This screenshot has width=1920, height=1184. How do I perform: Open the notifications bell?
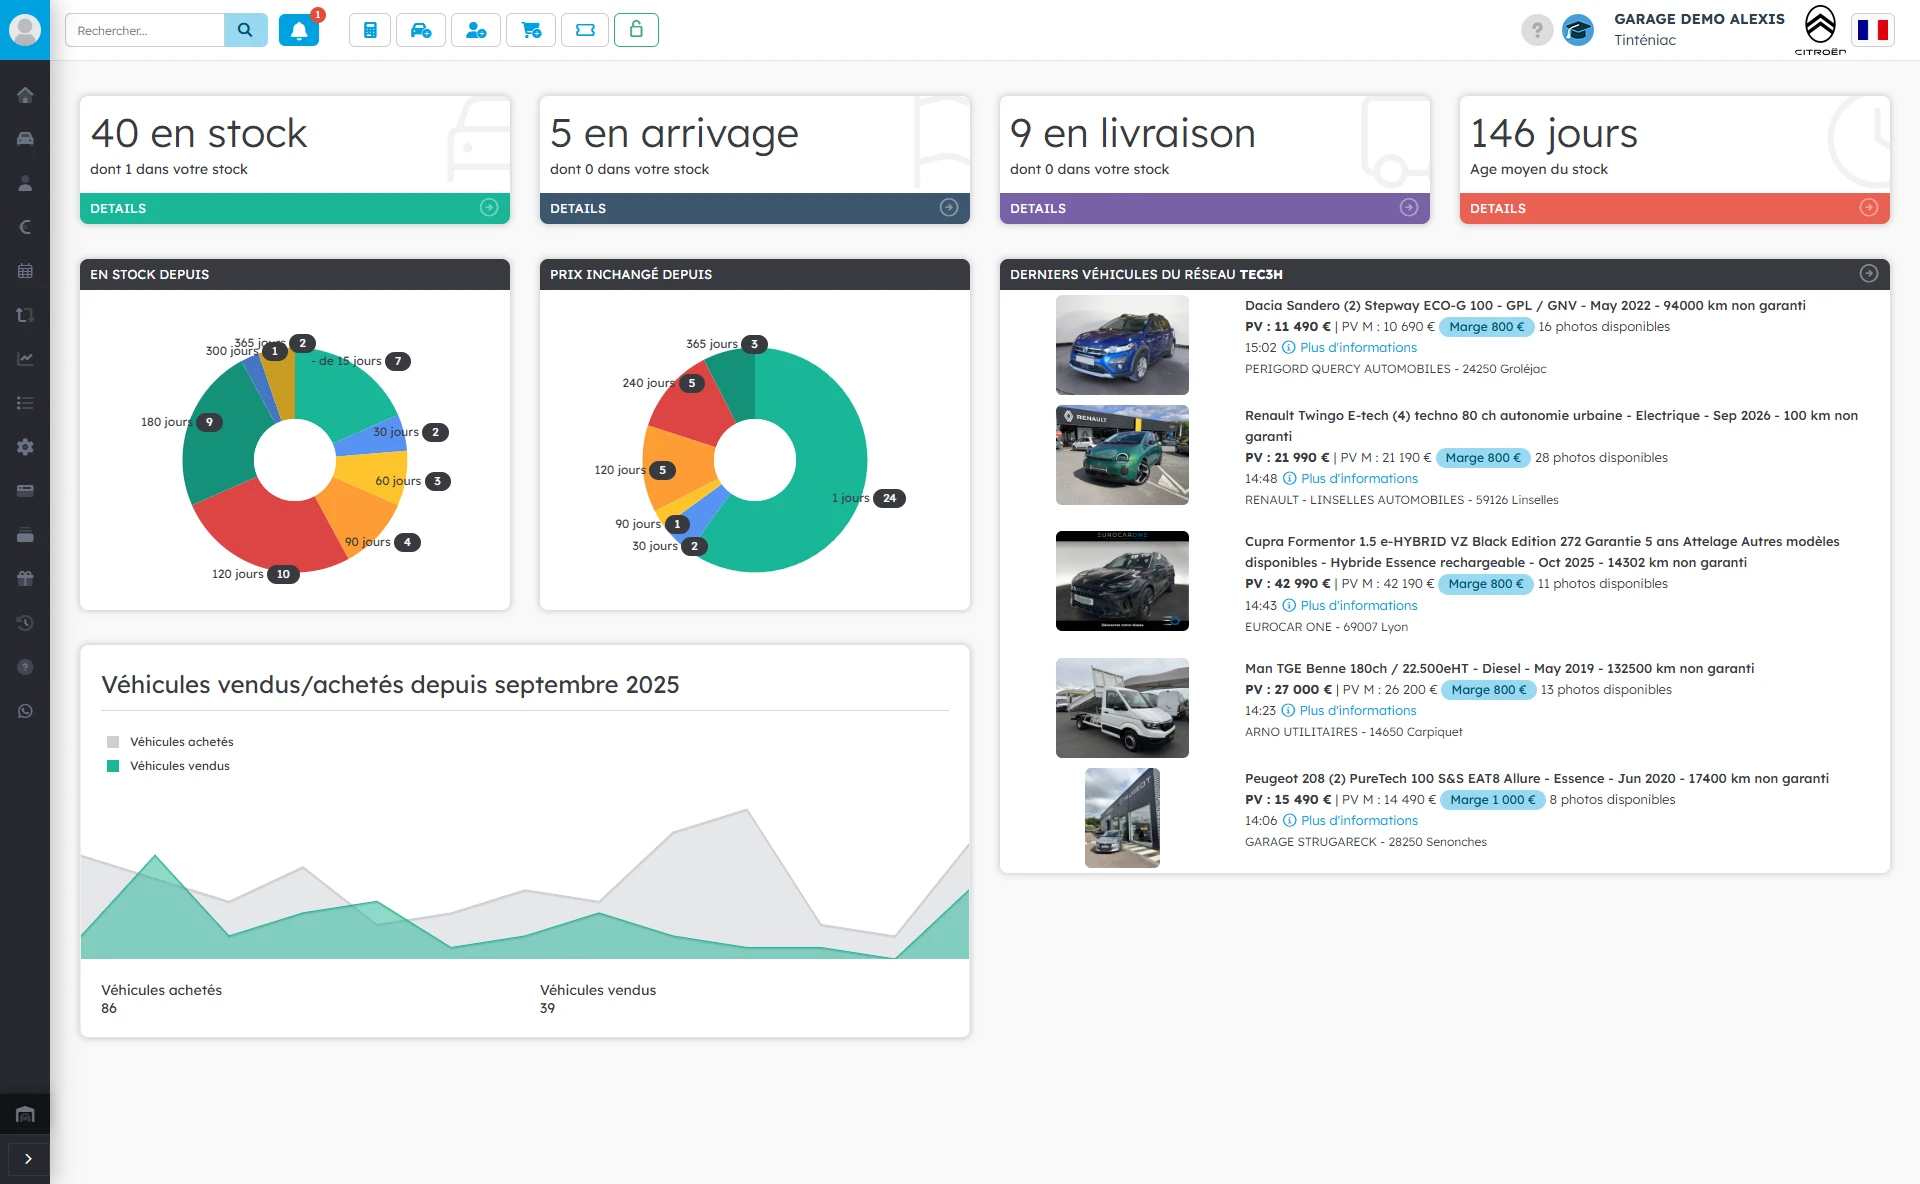click(x=299, y=30)
